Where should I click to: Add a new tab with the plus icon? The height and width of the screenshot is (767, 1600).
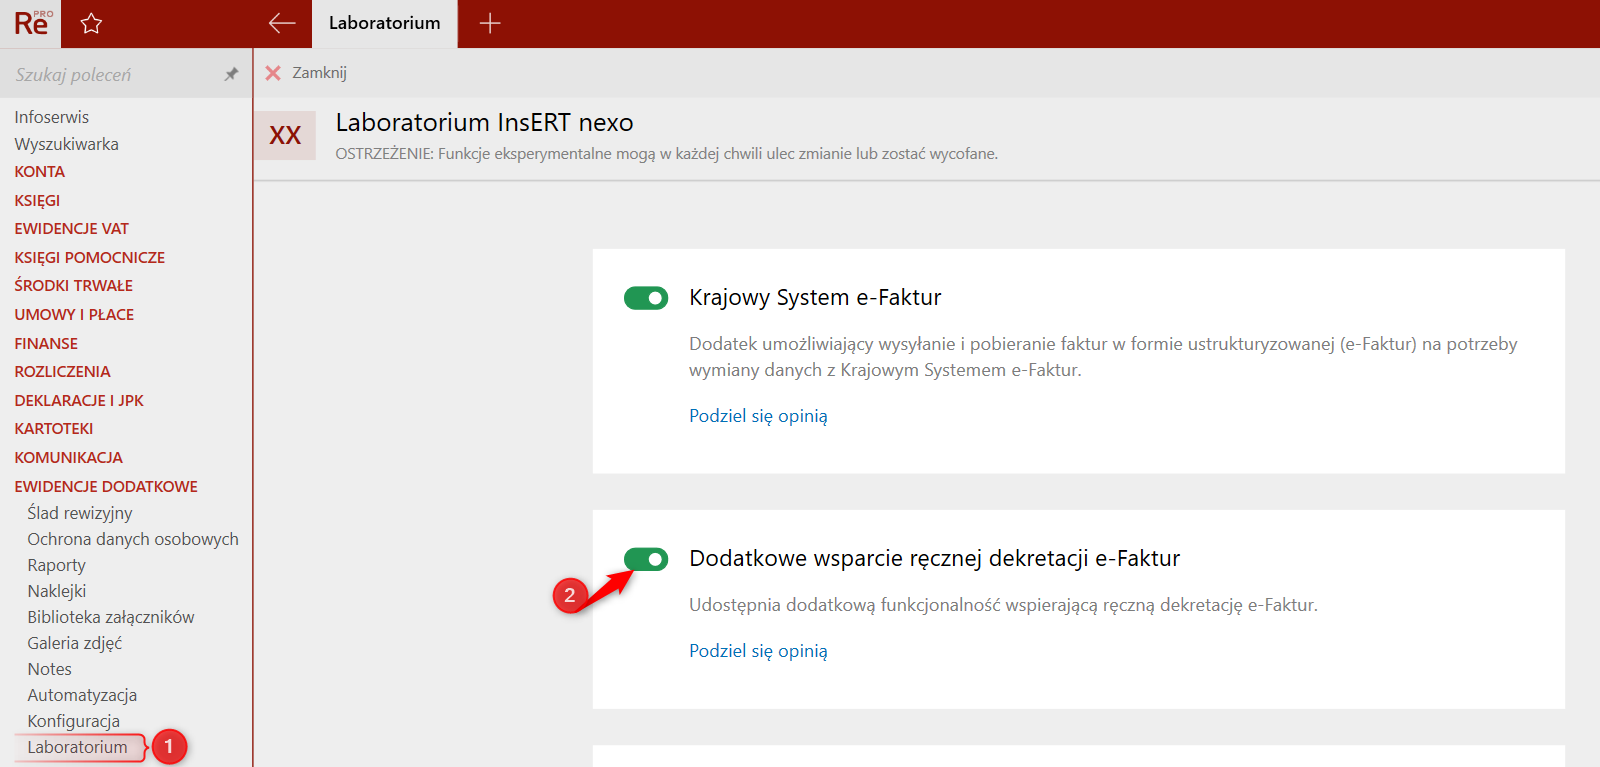(x=490, y=23)
